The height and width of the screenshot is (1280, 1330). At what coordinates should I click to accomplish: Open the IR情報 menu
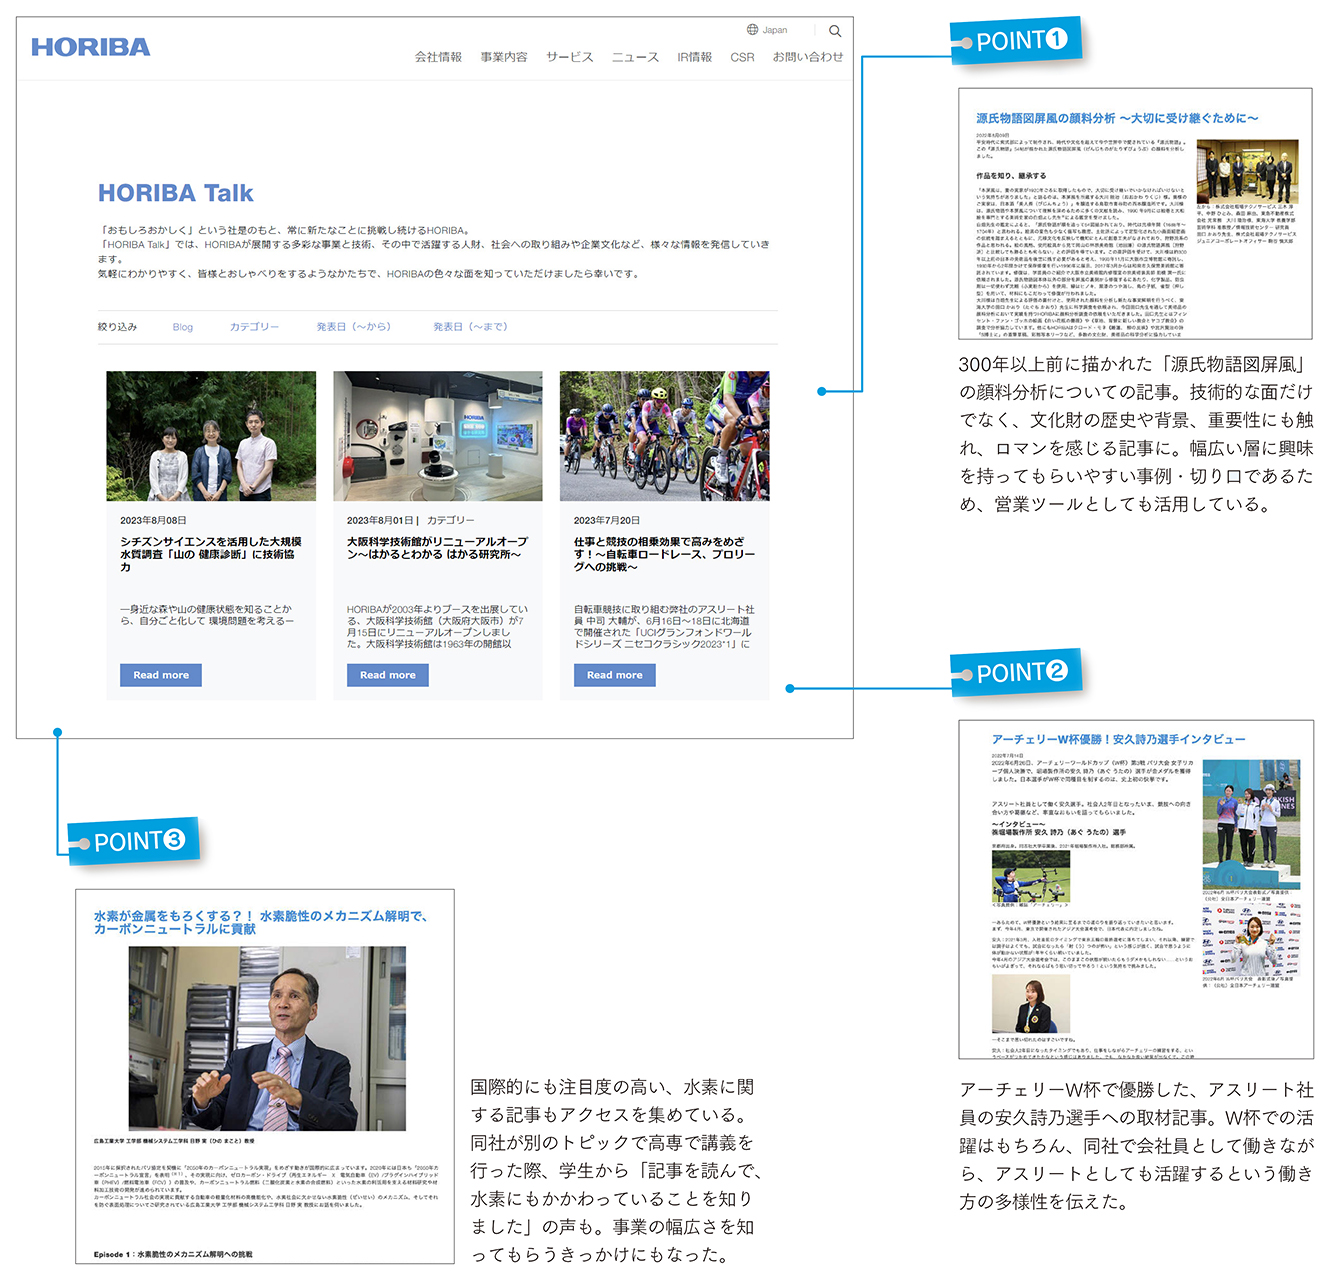click(x=694, y=57)
